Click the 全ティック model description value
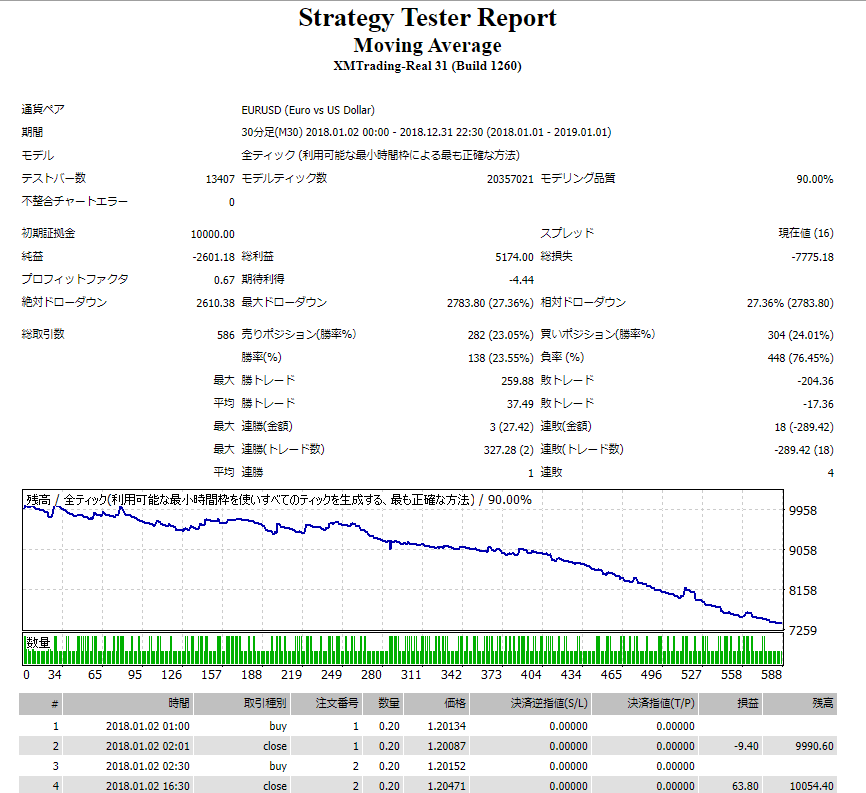866x793 pixels. click(381, 155)
